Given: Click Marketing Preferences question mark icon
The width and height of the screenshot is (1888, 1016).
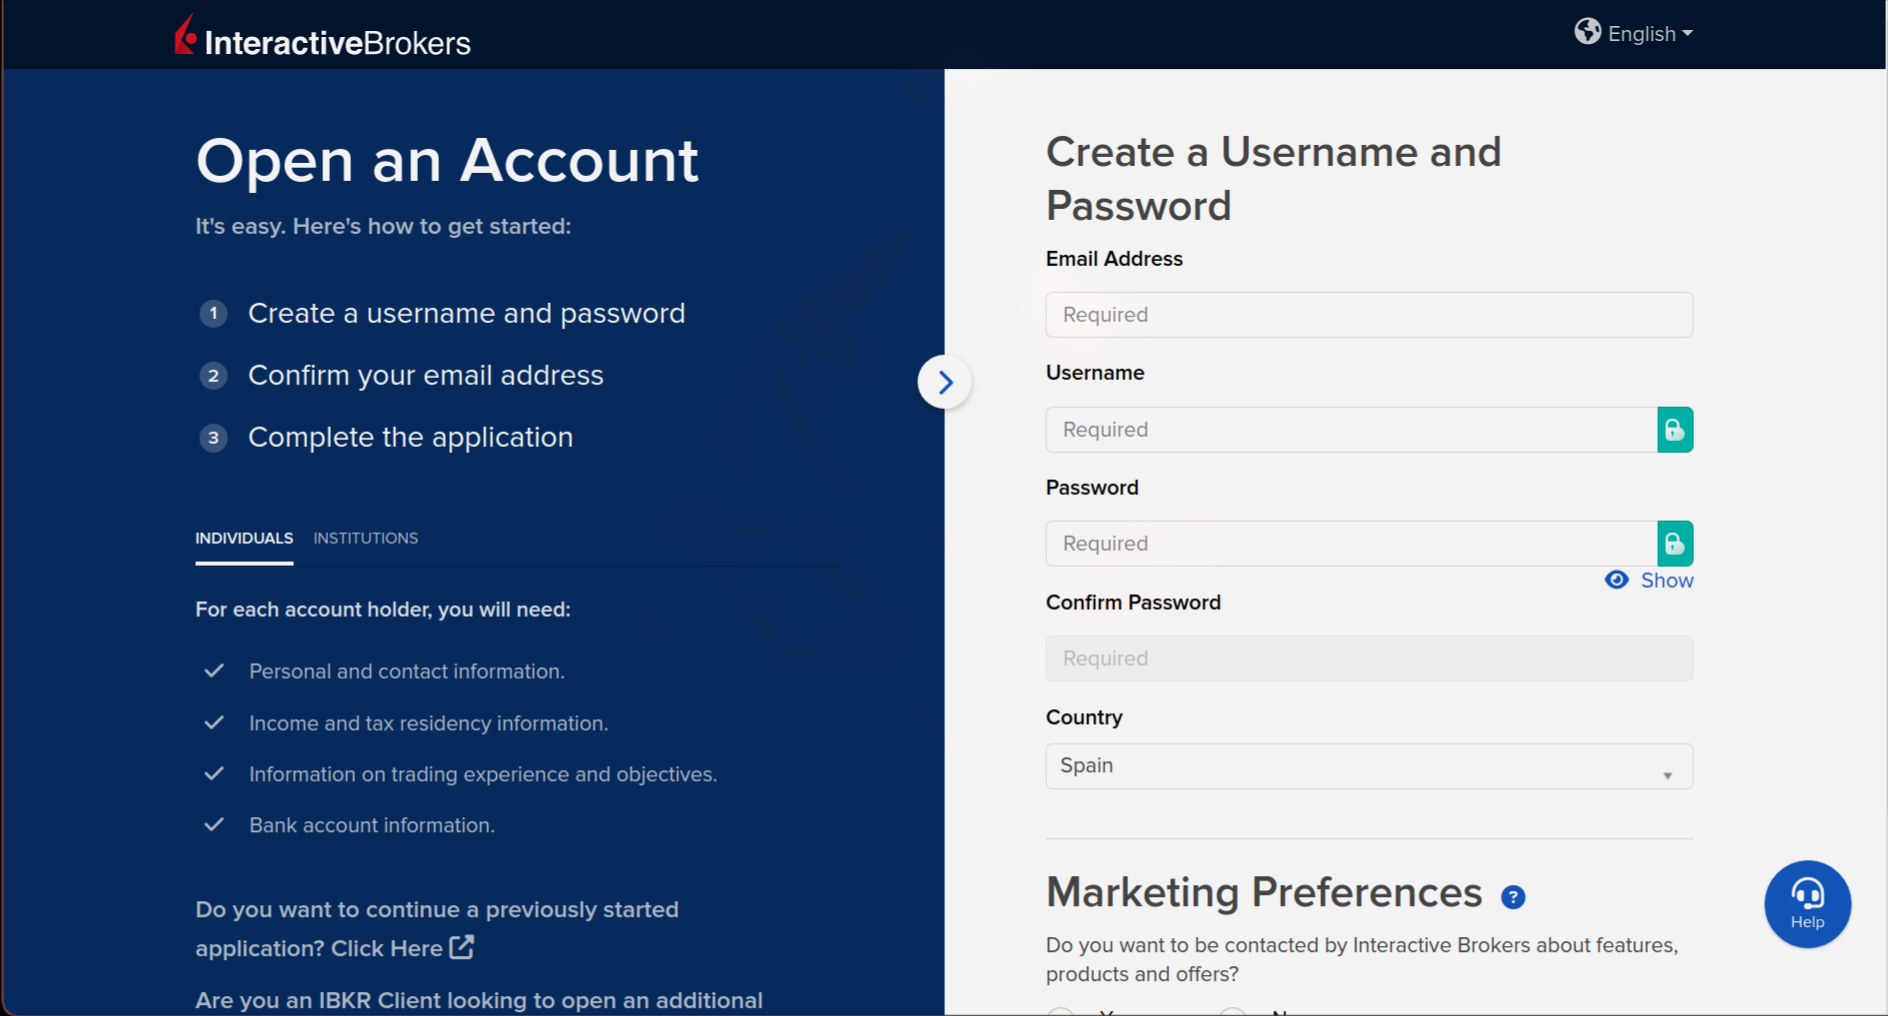Looking at the screenshot, I should click(1513, 897).
